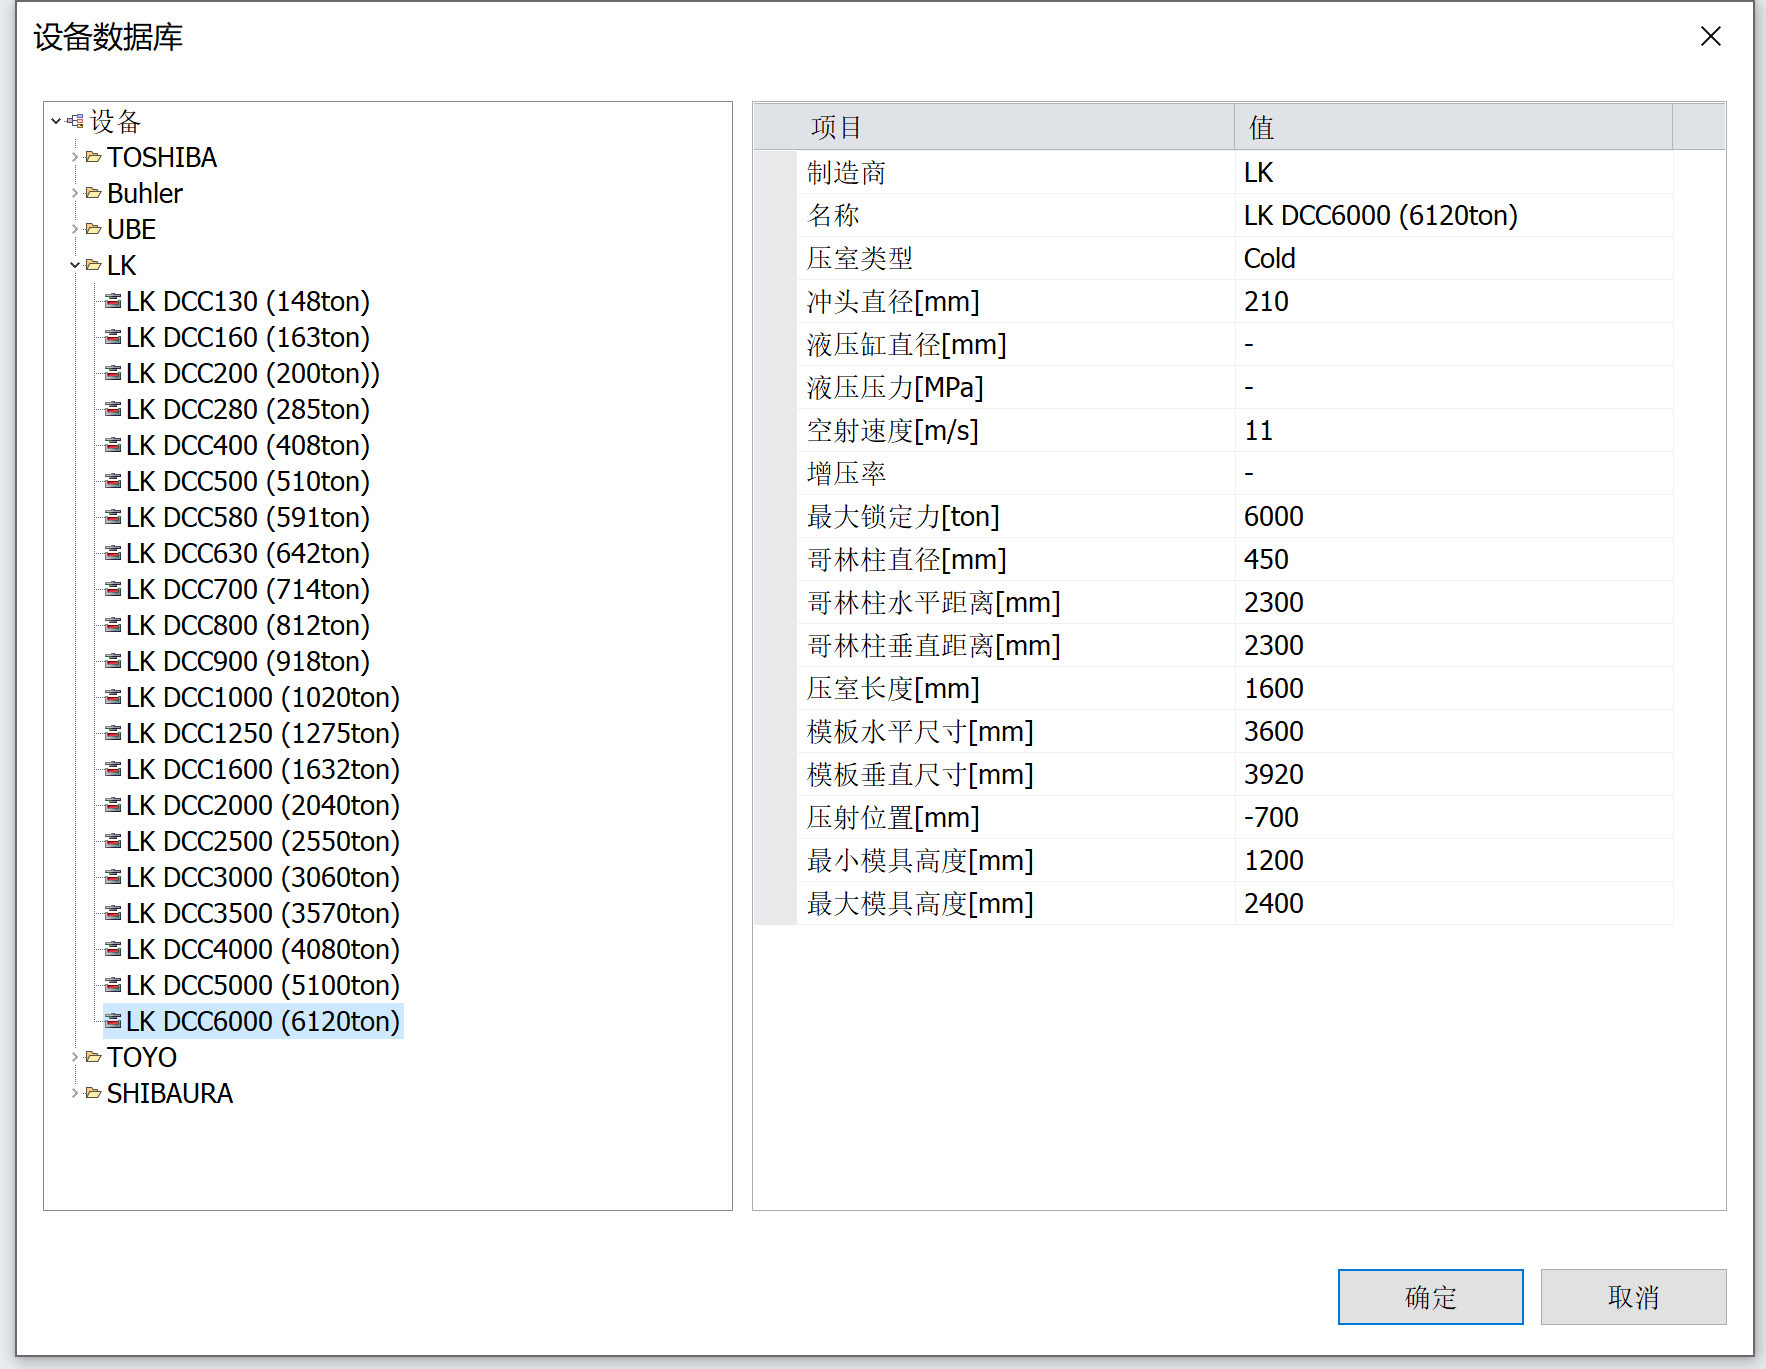The image size is (1766, 1369).
Task: Click the 最大锁定力[ton] value 6000
Action: (x=1274, y=516)
